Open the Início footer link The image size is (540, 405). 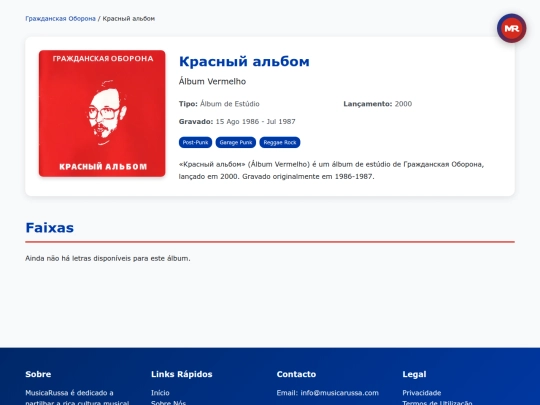(x=160, y=393)
